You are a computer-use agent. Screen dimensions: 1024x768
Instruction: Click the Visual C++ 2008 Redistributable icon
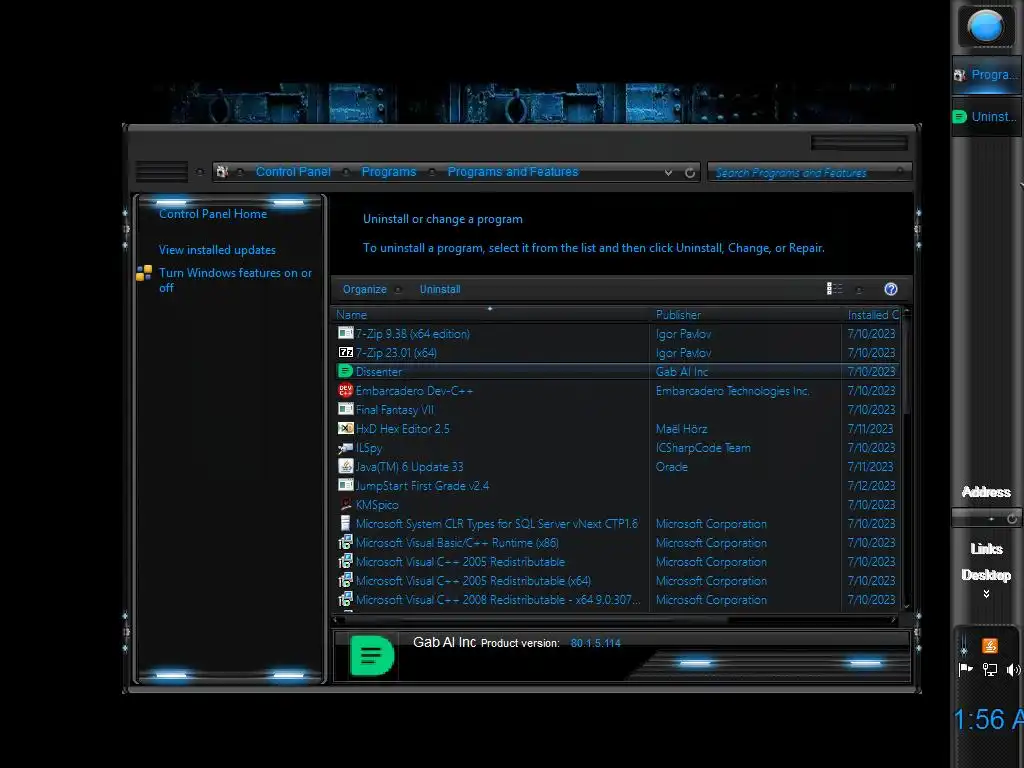pos(345,599)
